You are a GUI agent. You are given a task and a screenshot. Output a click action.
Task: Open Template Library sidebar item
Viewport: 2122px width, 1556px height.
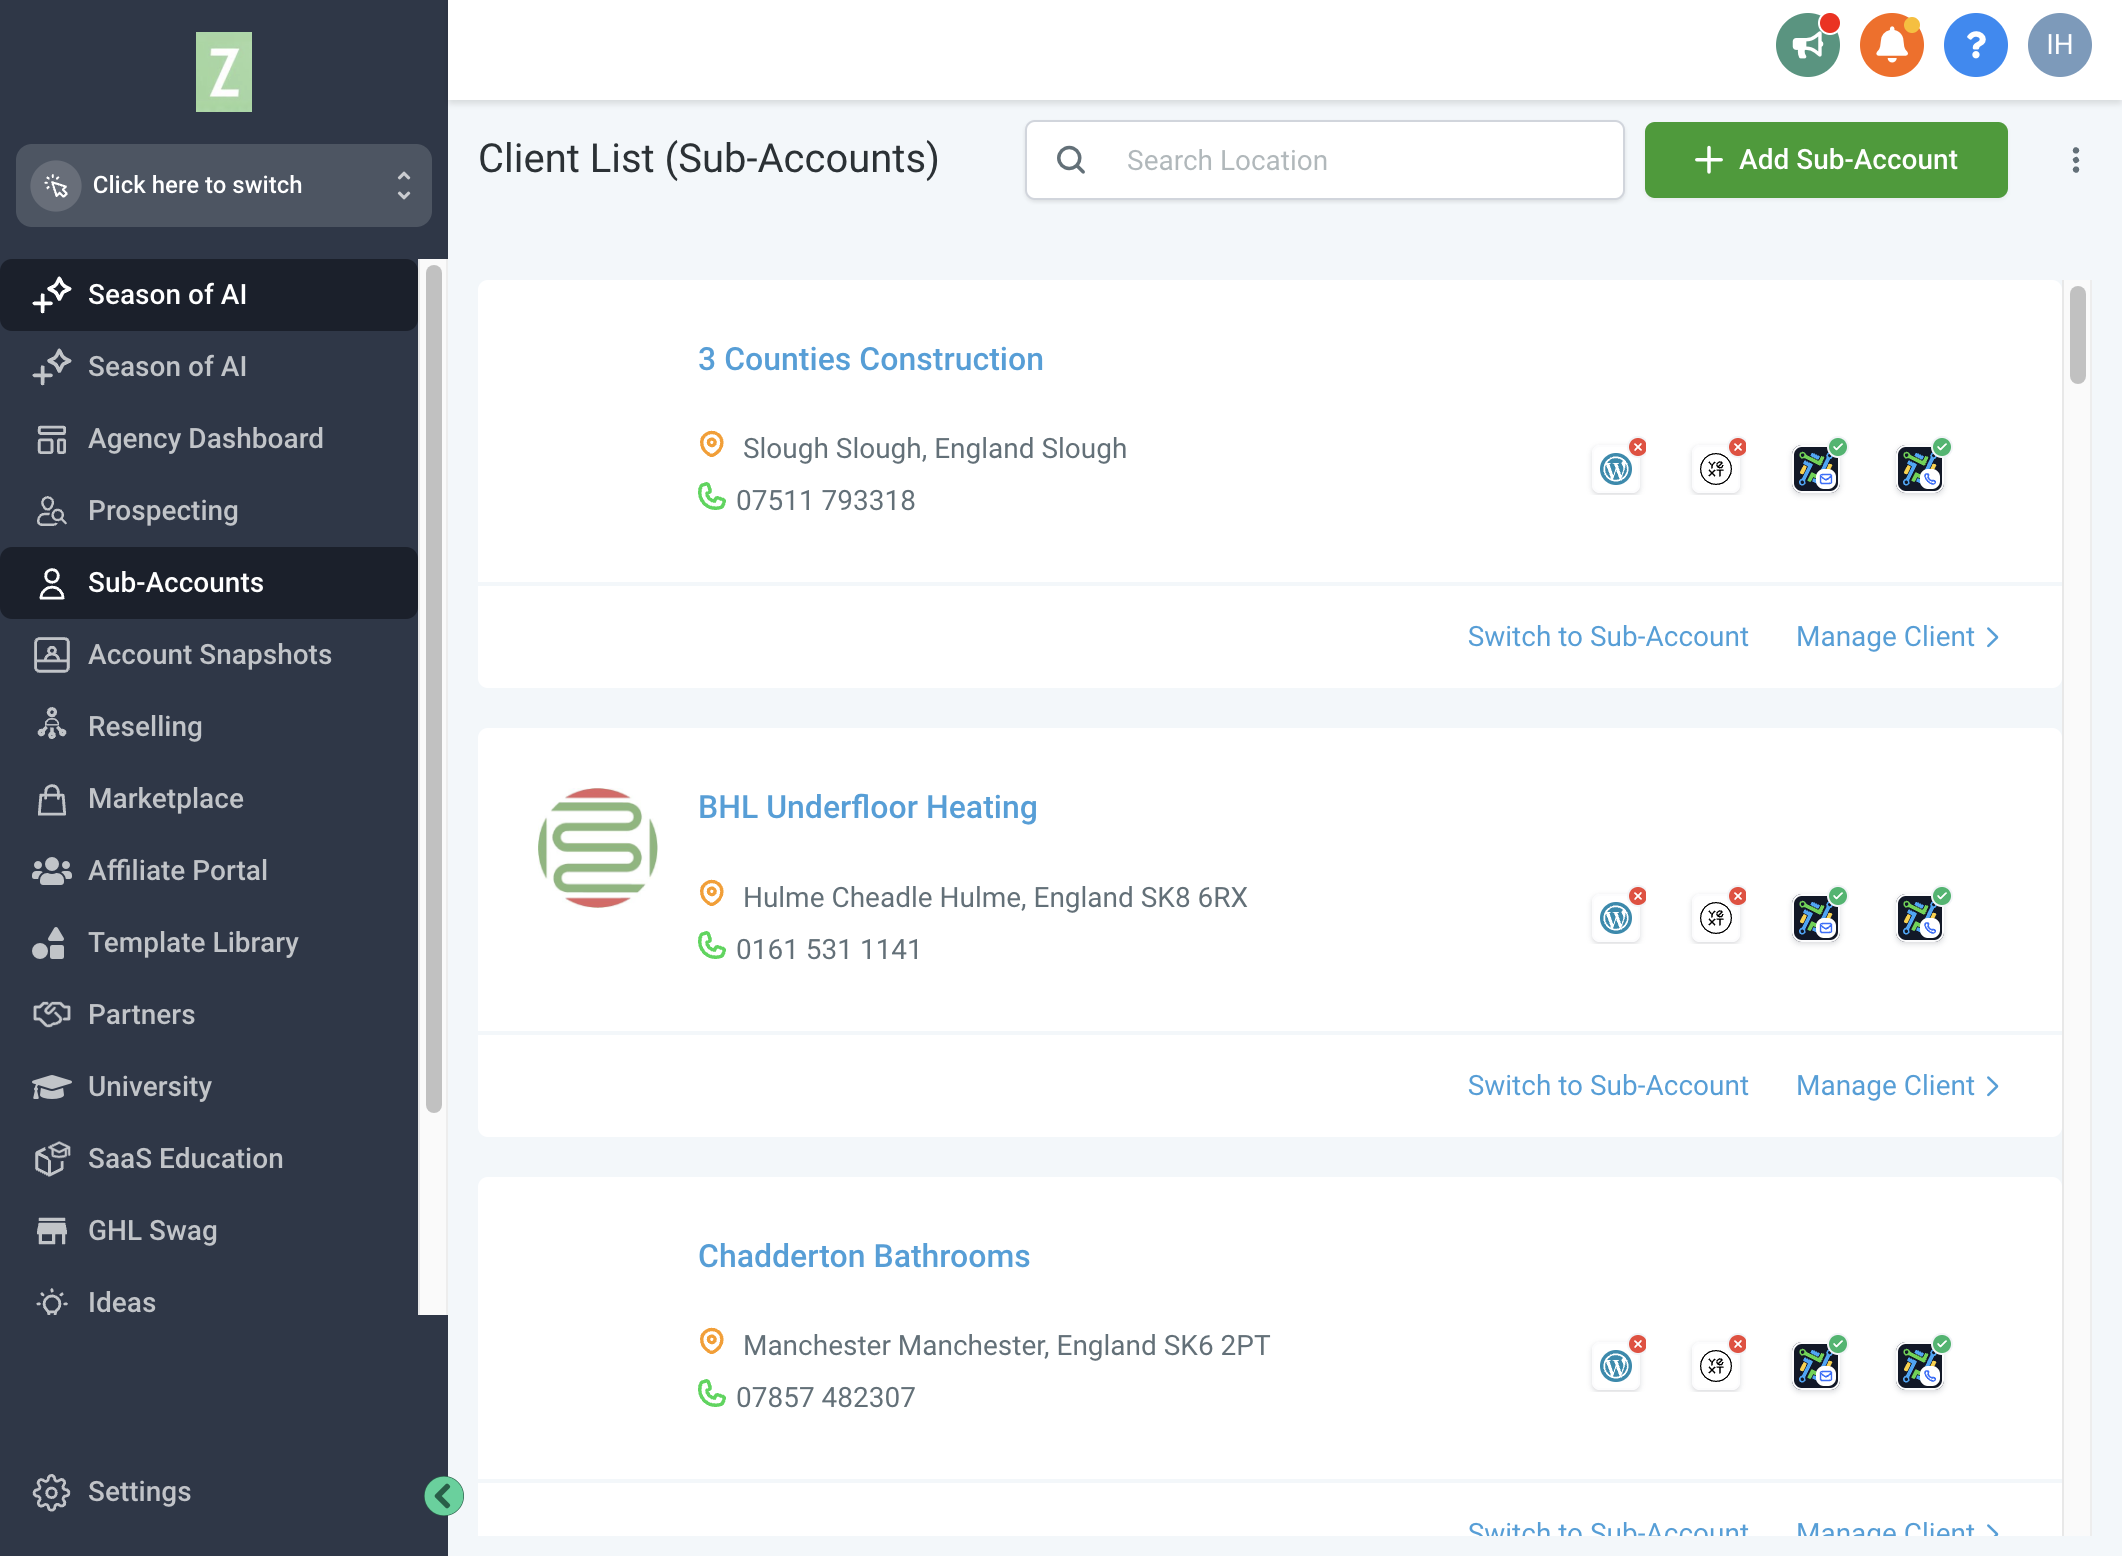coord(209,943)
